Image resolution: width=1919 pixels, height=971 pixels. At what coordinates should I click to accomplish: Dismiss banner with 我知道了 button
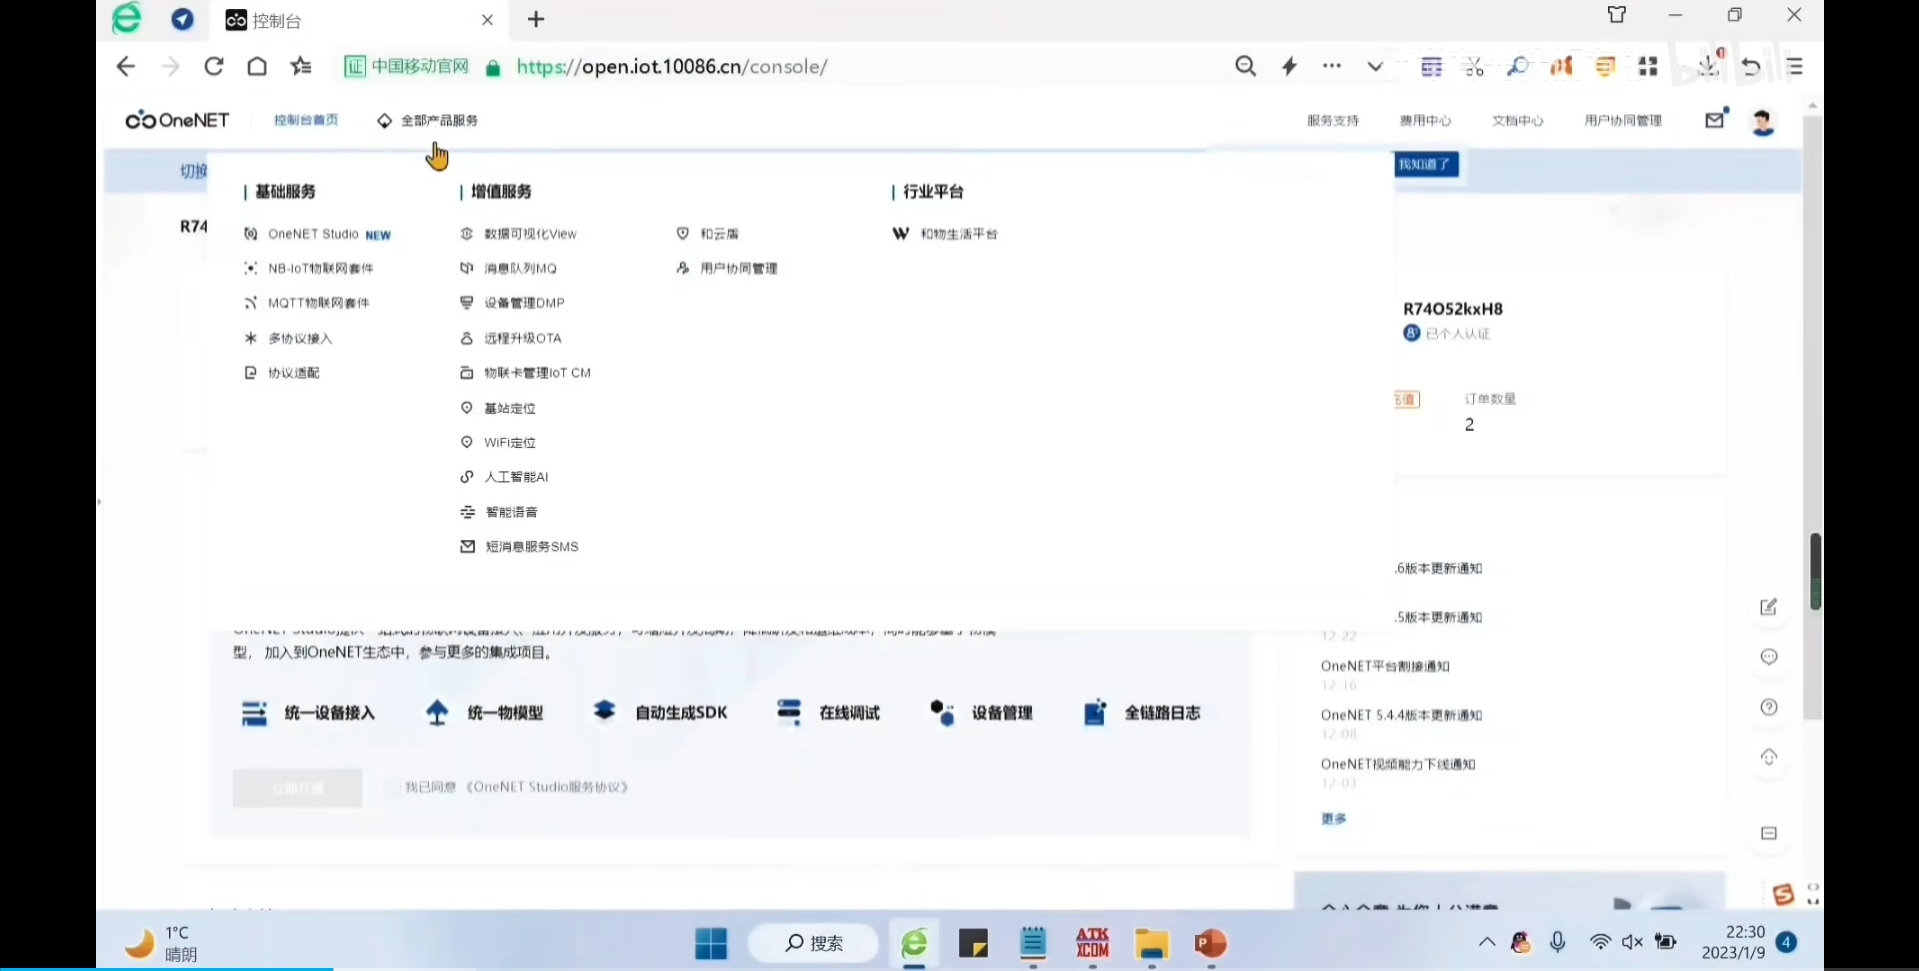click(1426, 164)
